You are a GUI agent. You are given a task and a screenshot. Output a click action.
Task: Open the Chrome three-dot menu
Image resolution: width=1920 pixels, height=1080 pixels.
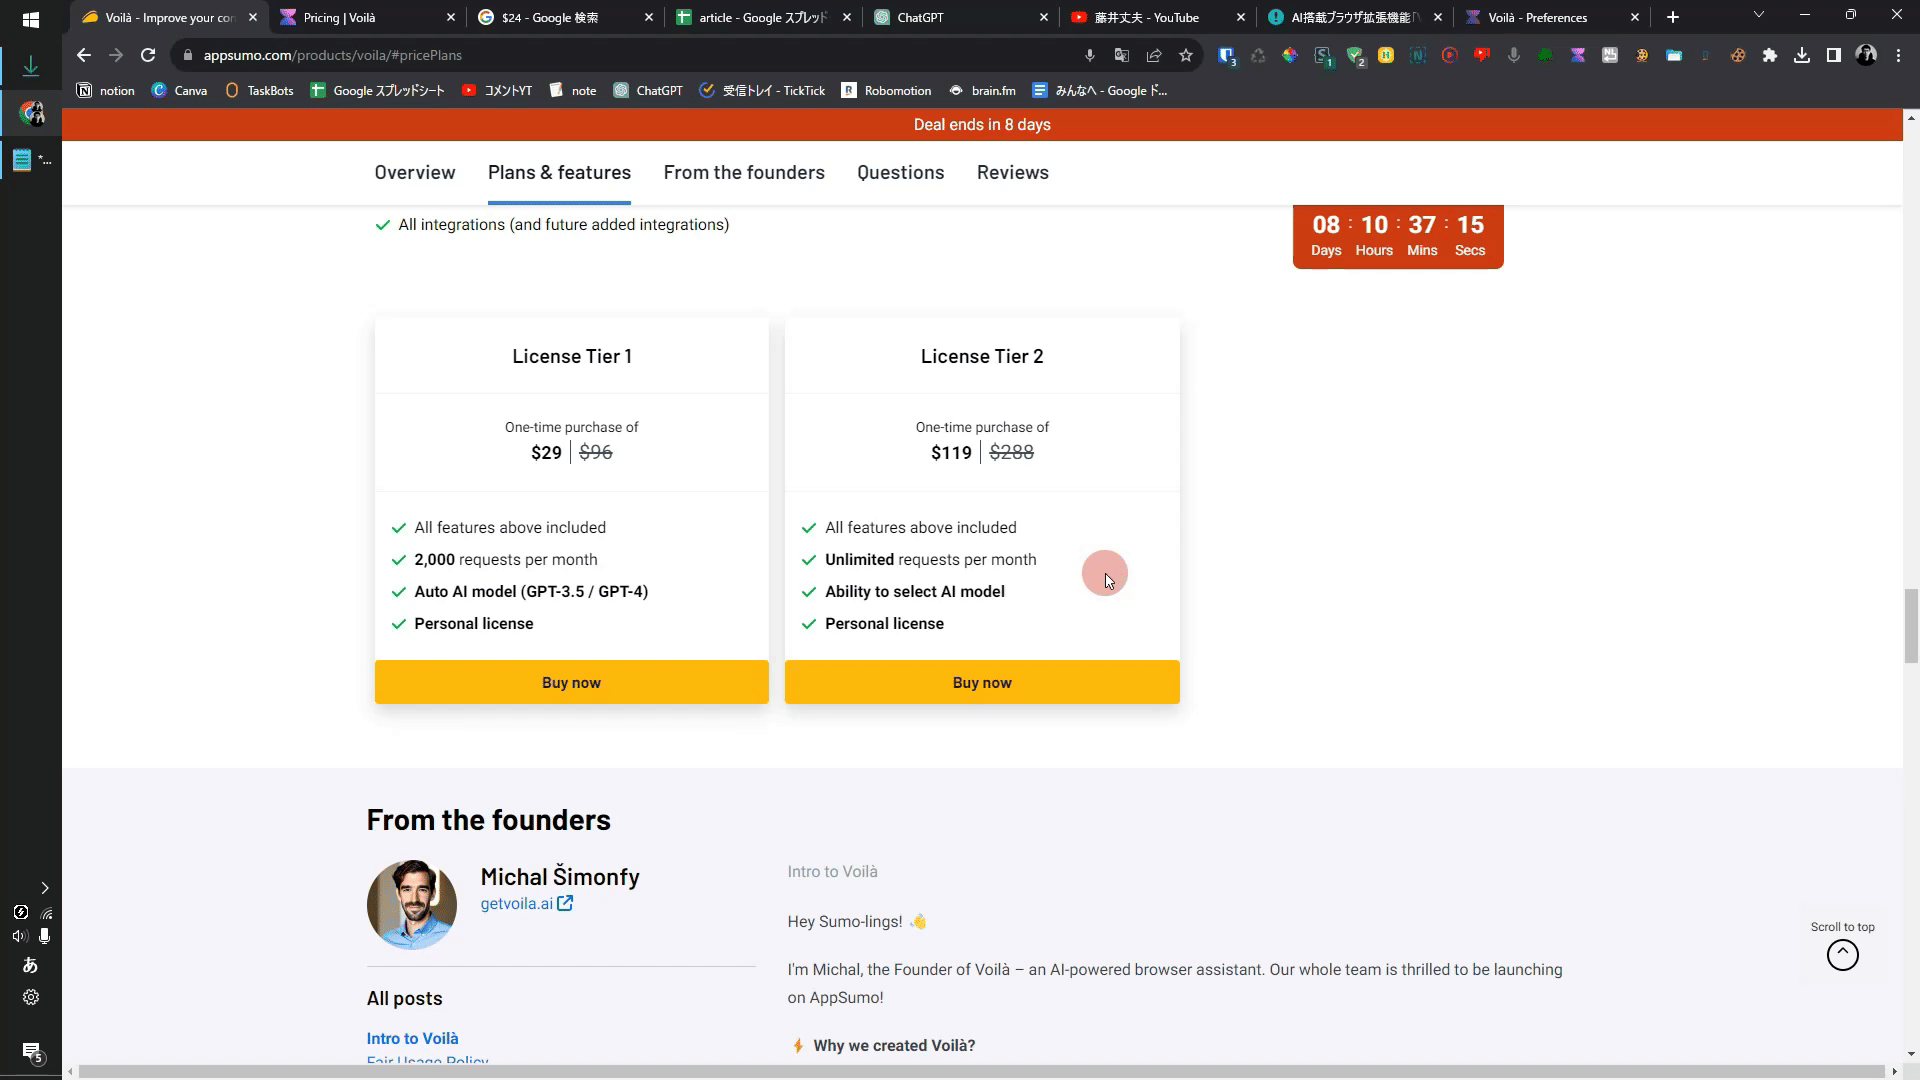click(1898, 56)
